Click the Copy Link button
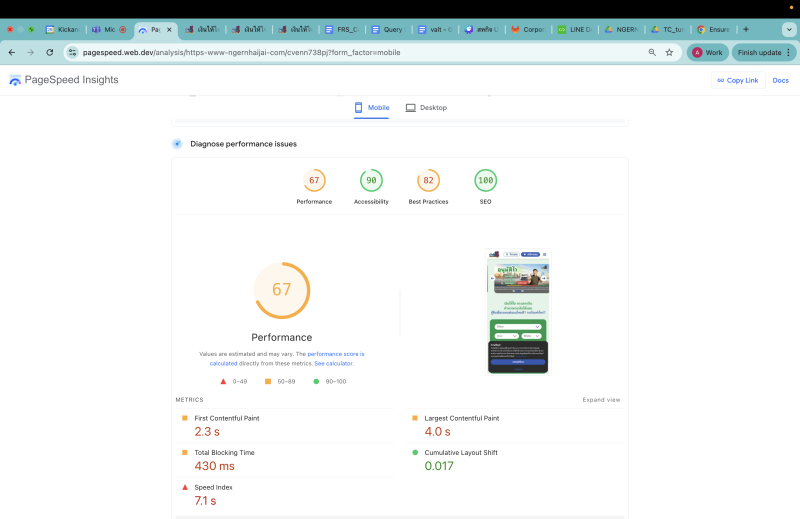Screen dimensions: 800x519 coord(736,80)
